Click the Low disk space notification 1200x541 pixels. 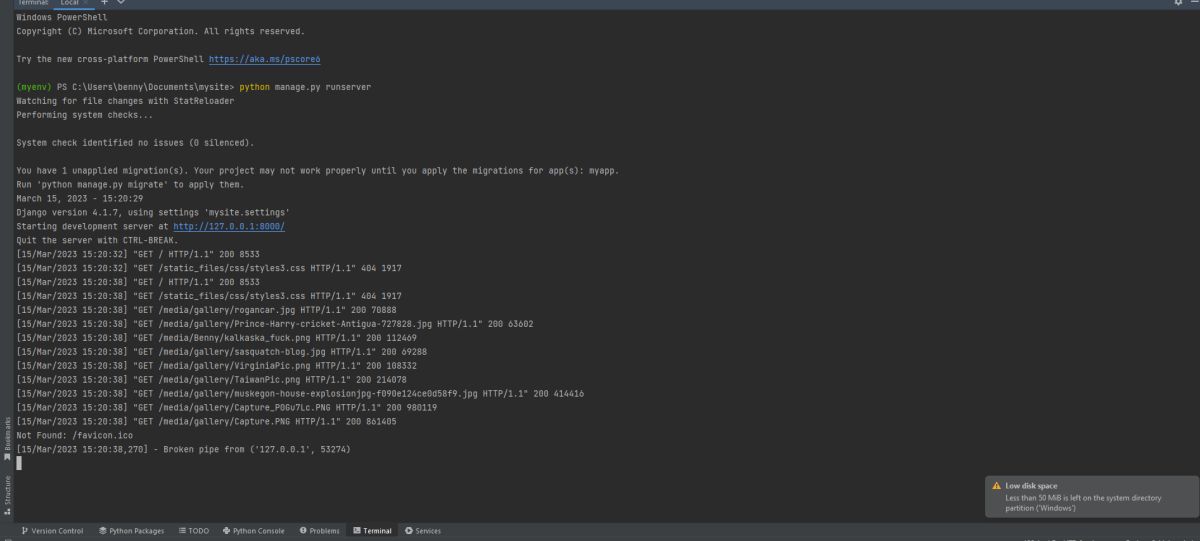pos(1090,496)
